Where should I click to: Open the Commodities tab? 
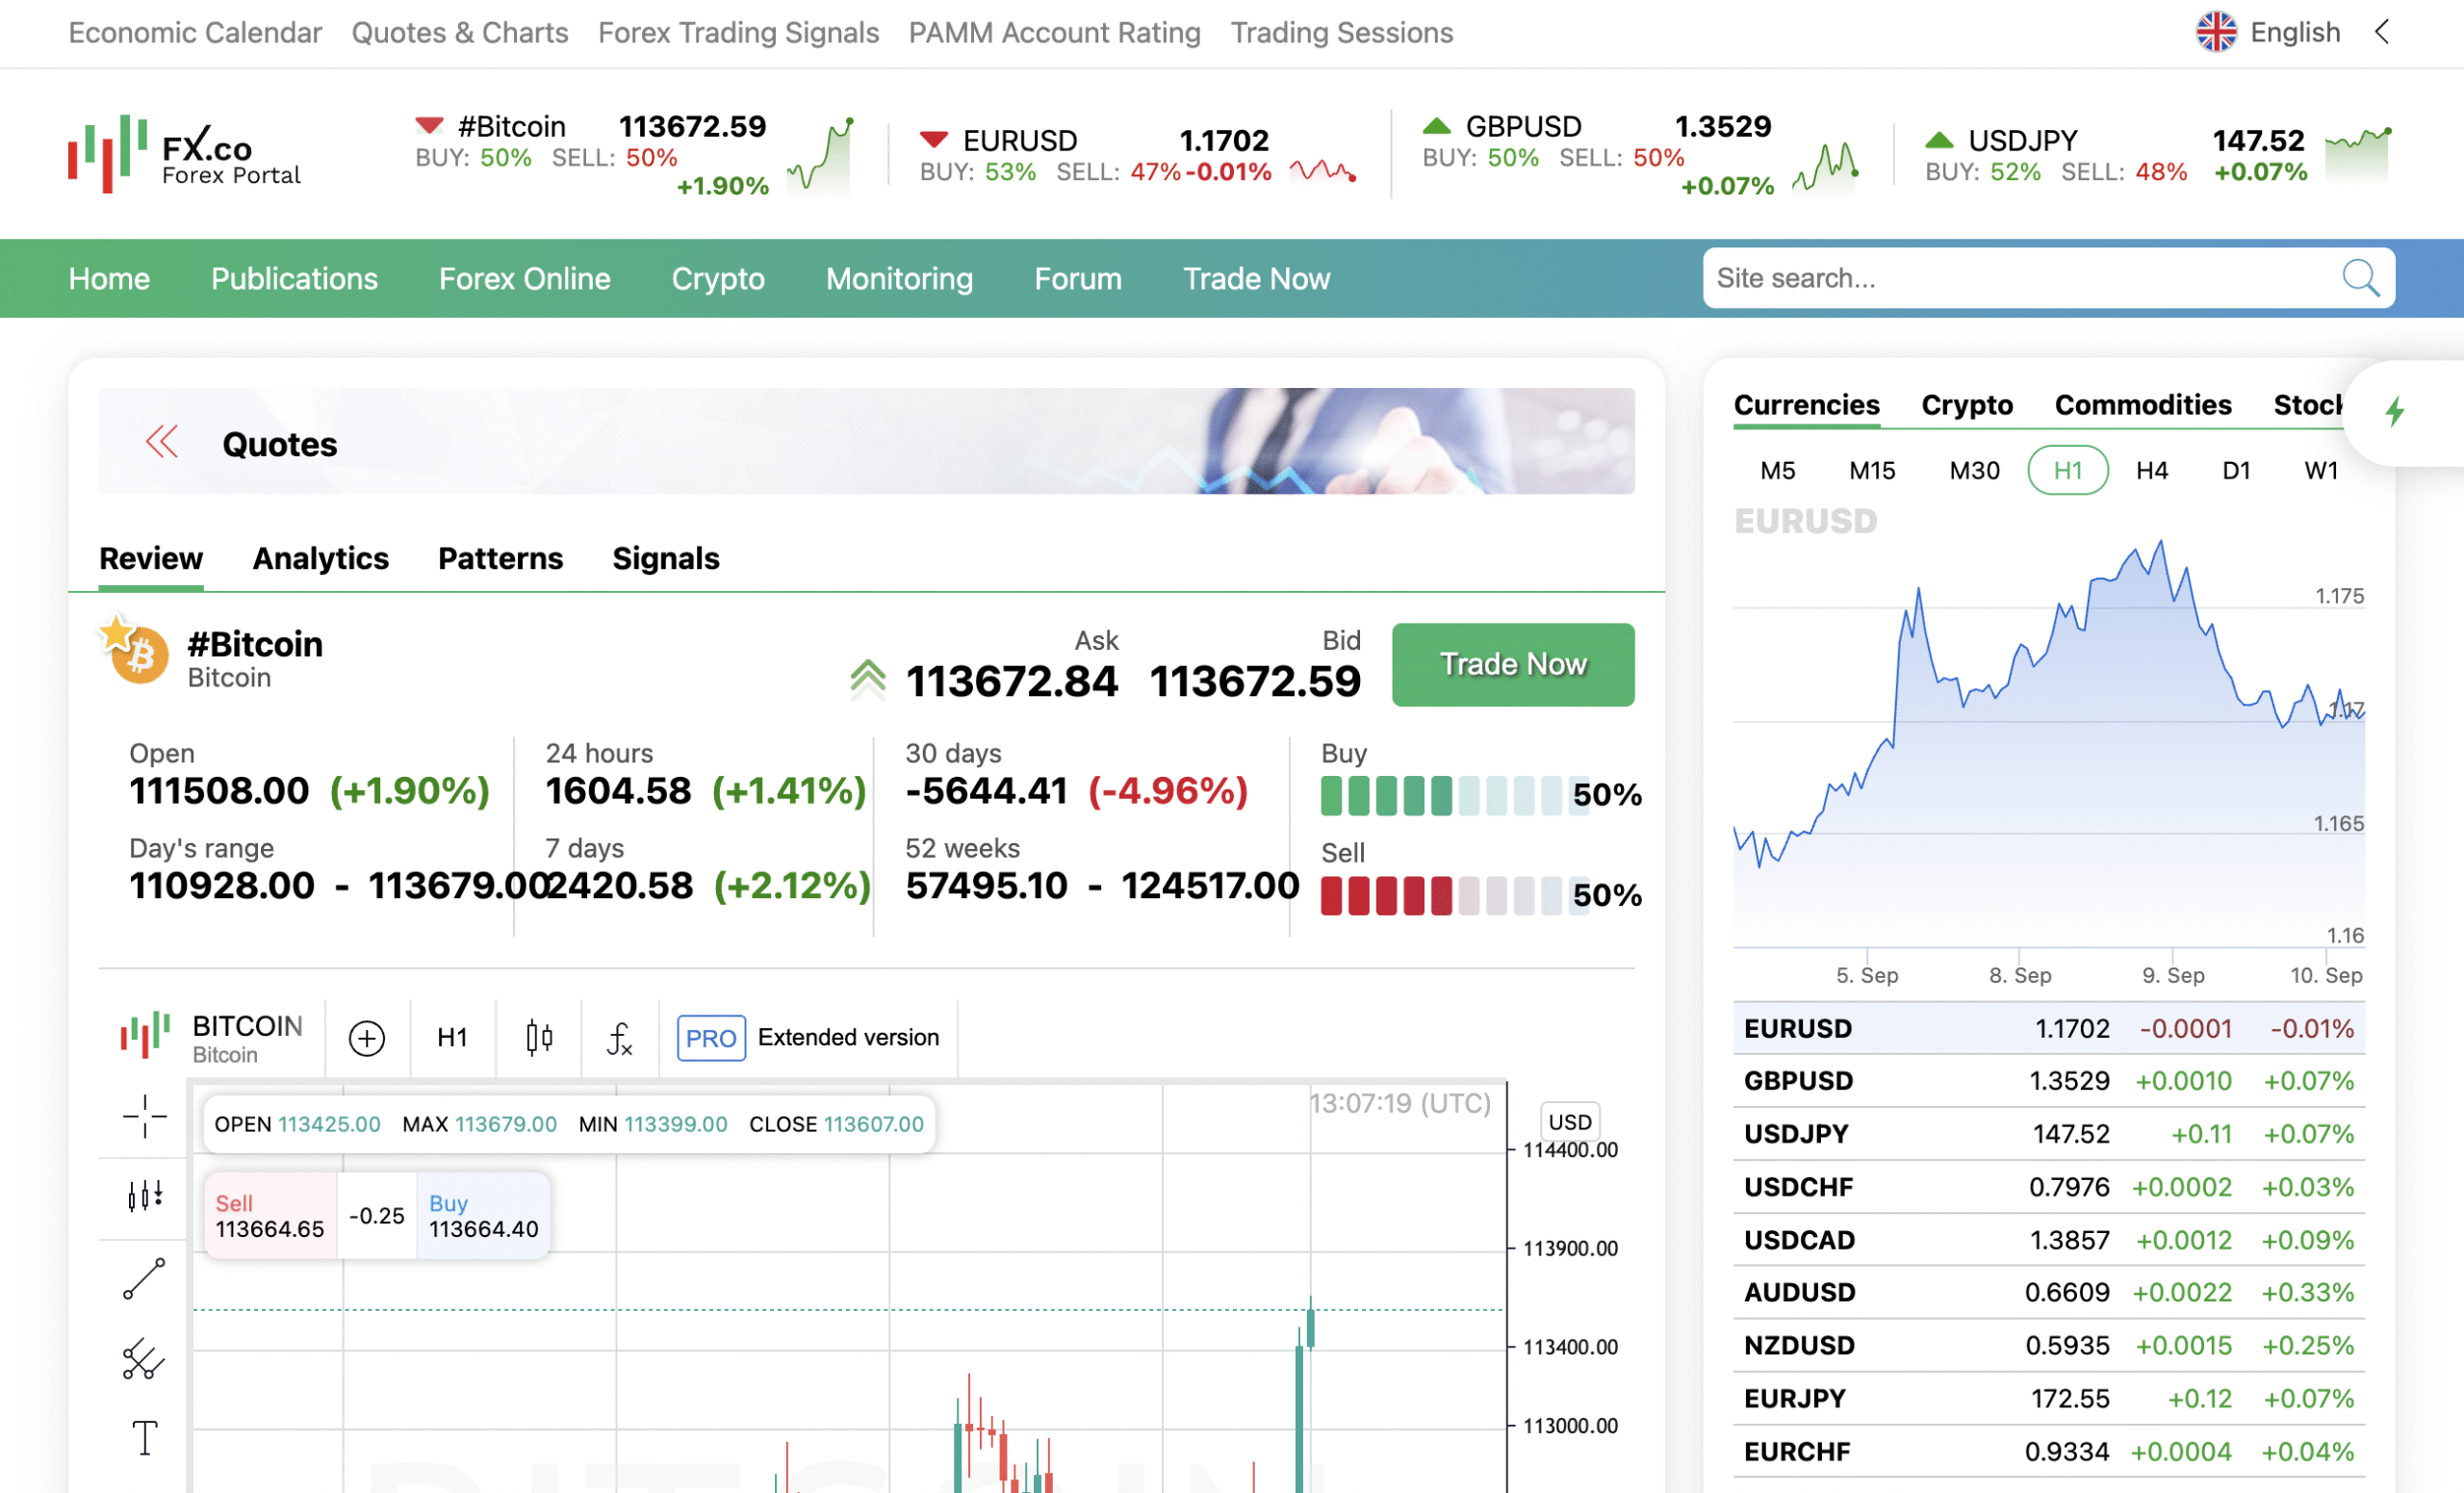(2142, 405)
